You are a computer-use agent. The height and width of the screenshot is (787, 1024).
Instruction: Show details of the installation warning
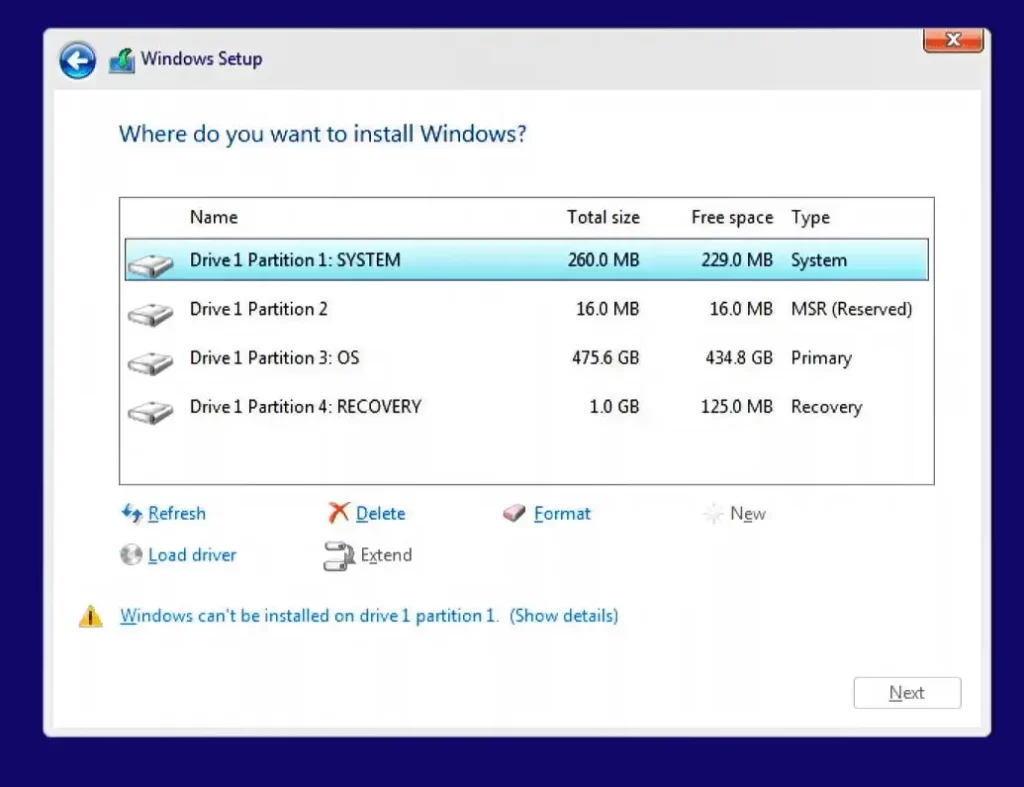click(564, 615)
